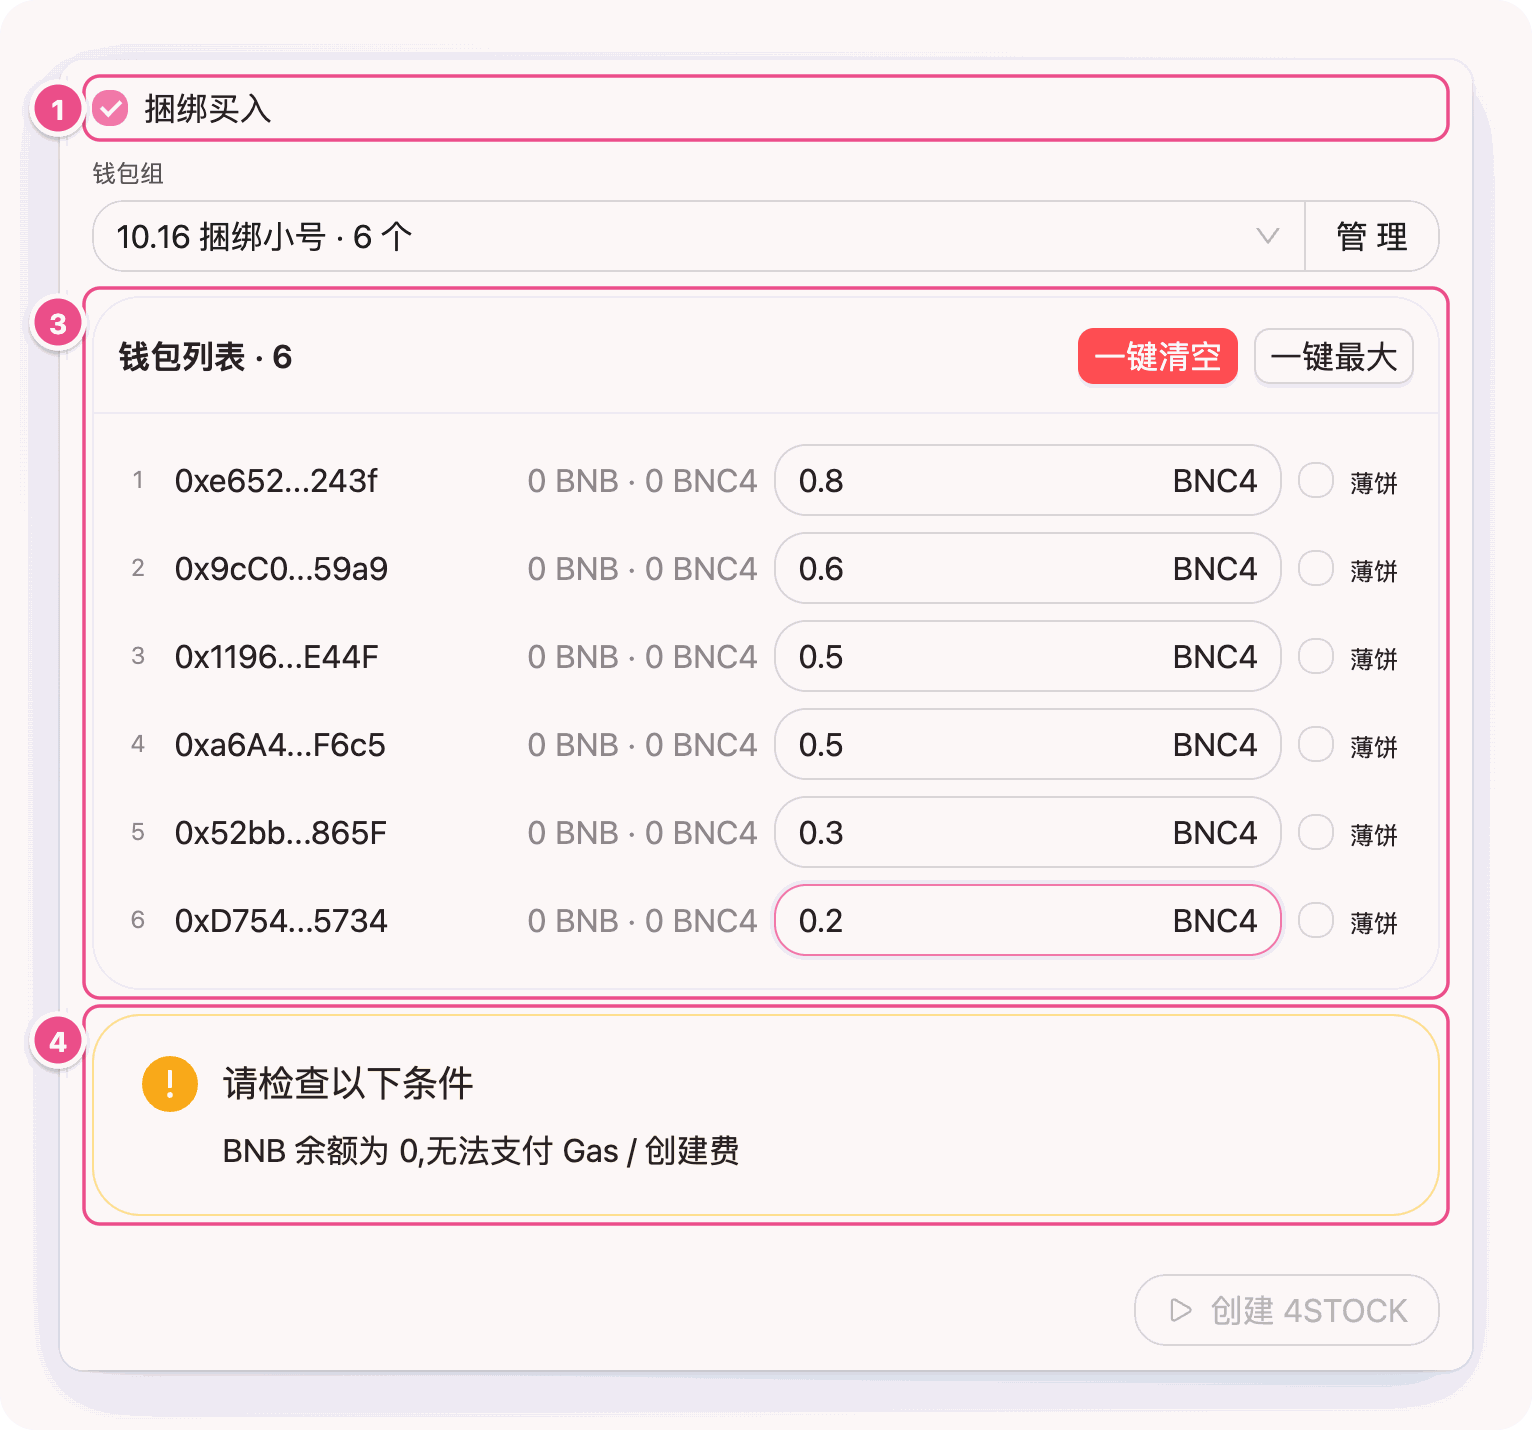Toggle 薄饼 option for wallet 0xa6A4...F6c5

(x=1316, y=745)
